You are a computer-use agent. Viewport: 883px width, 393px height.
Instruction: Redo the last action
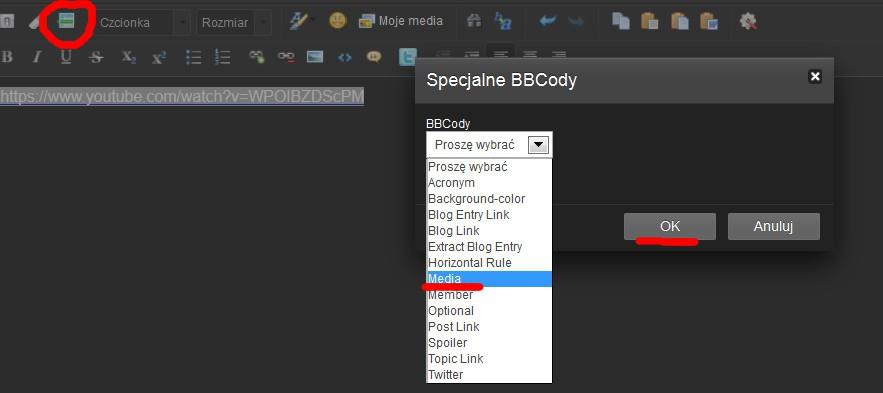(x=576, y=21)
